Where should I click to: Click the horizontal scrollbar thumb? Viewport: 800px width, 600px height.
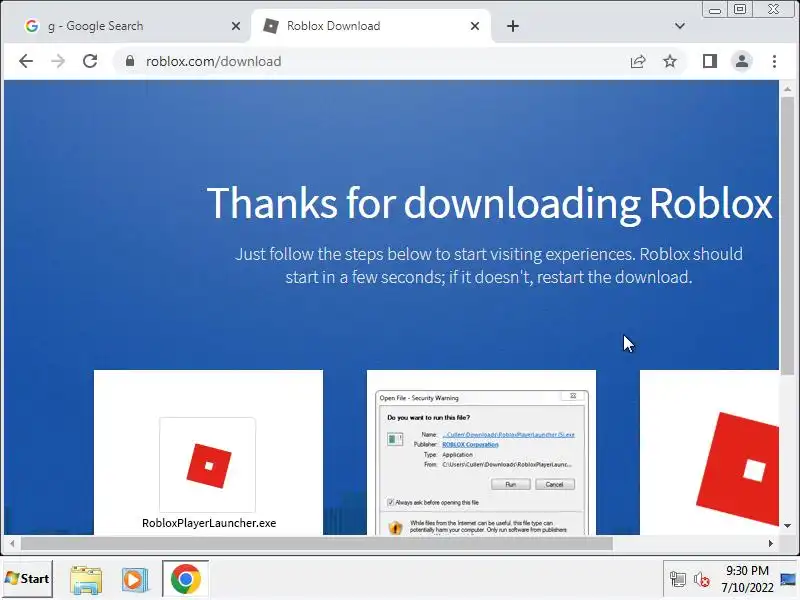(316, 544)
